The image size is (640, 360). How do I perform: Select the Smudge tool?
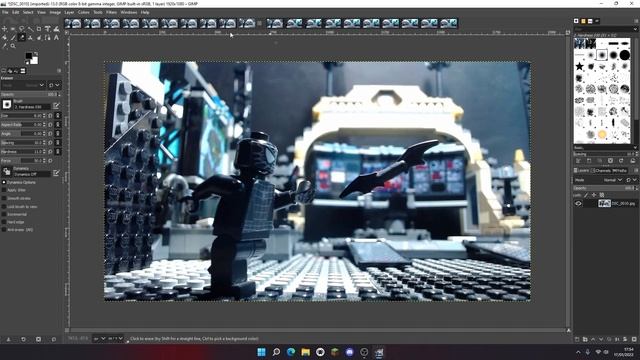point(39,38)
